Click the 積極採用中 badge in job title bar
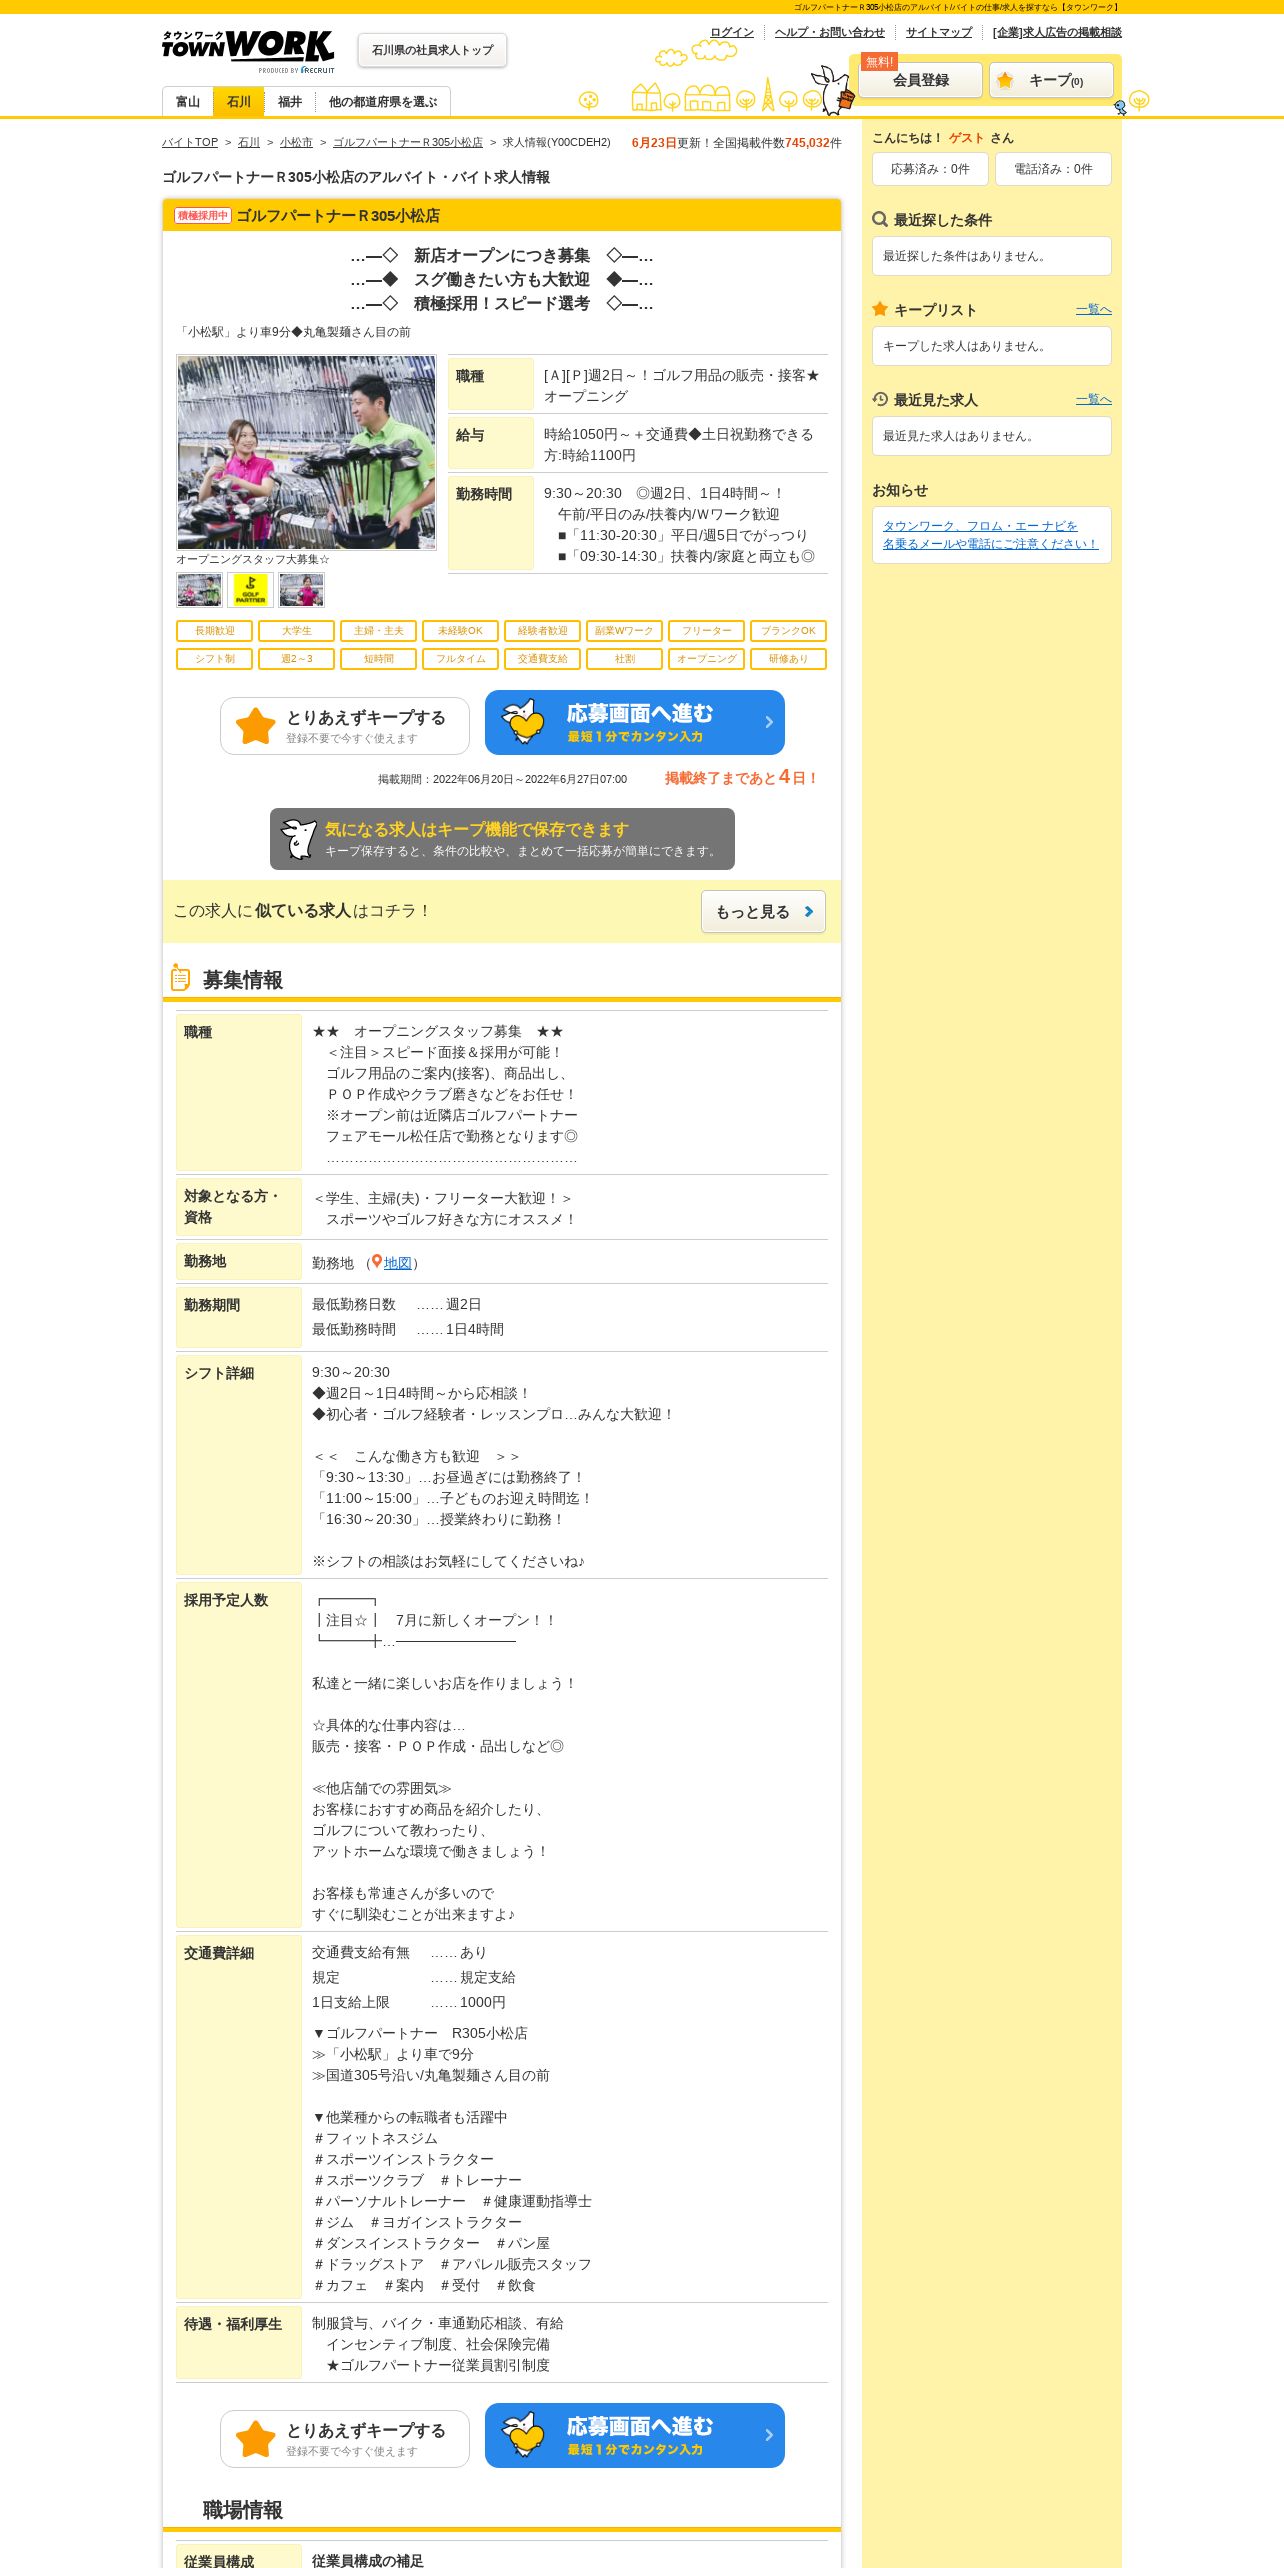 [x=203, y=215]
